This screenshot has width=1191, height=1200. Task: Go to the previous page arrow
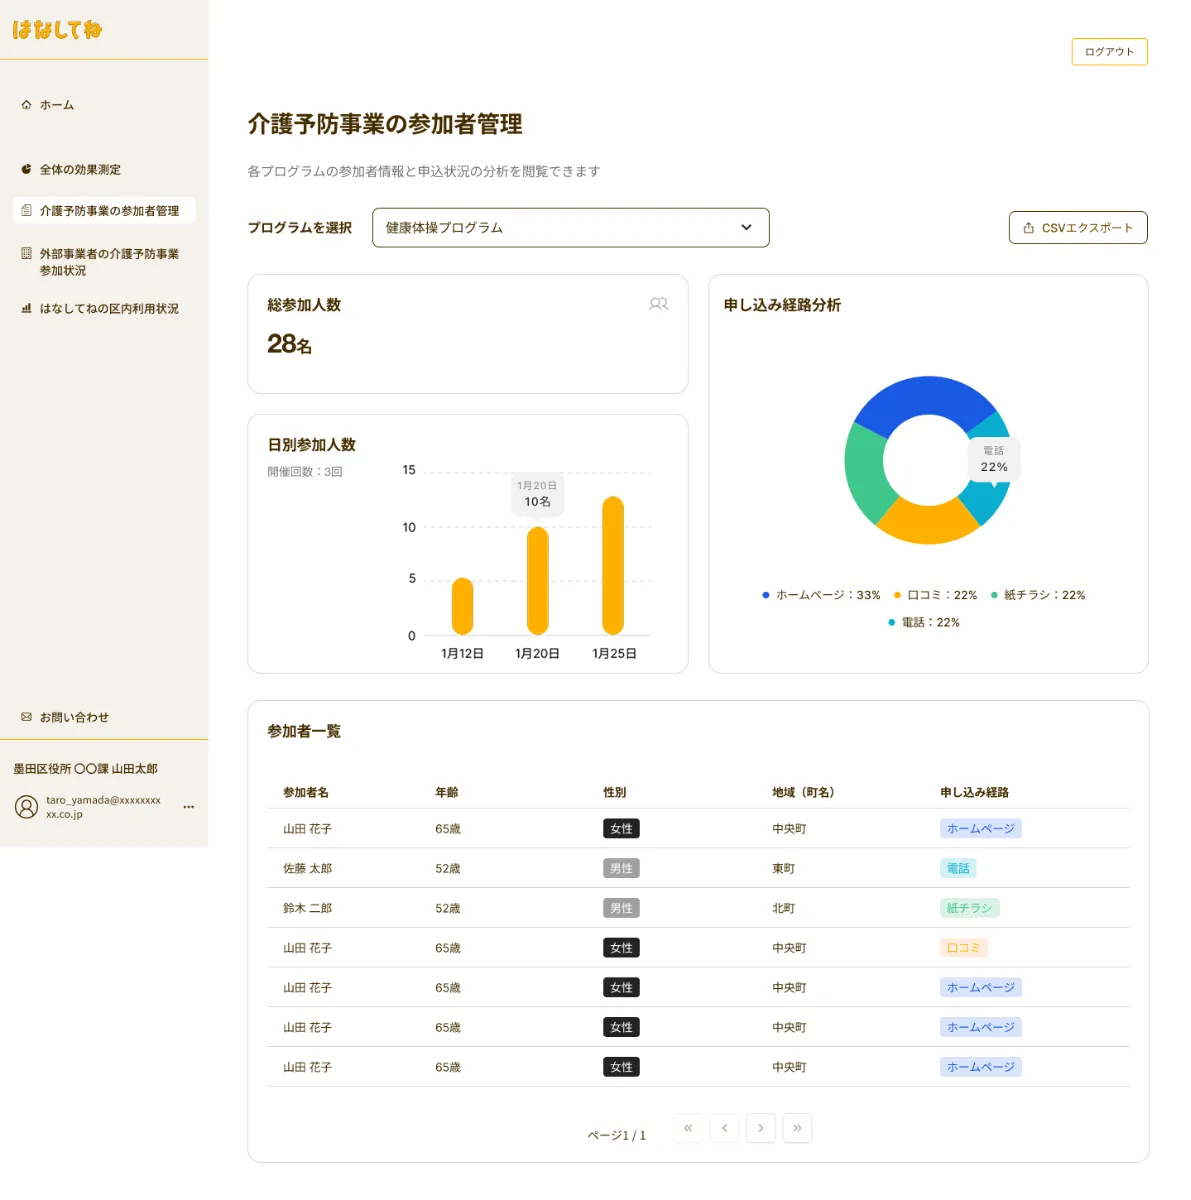point(724,1128)
